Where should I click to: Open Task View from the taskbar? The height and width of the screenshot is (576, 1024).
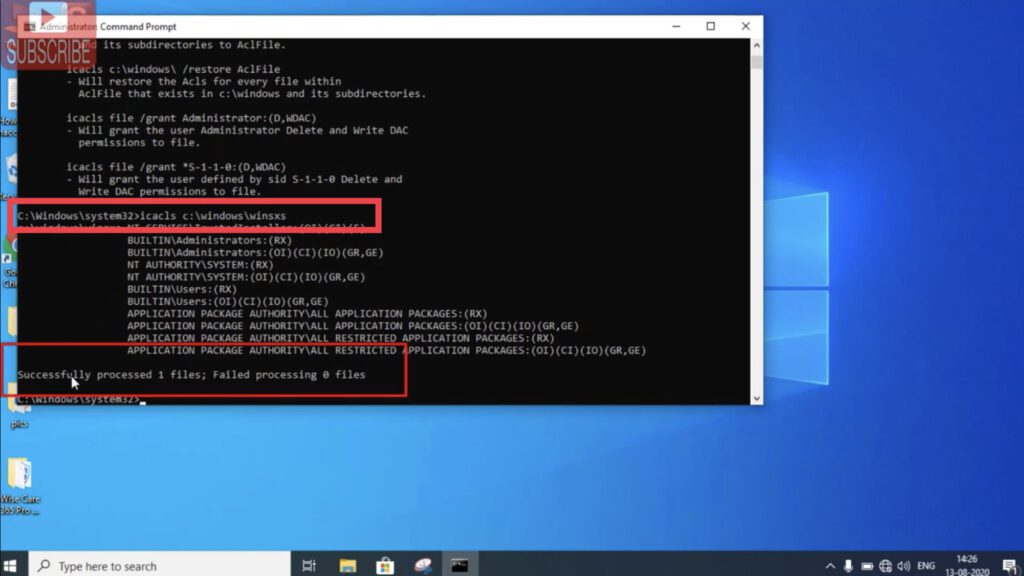pos(309,566)
